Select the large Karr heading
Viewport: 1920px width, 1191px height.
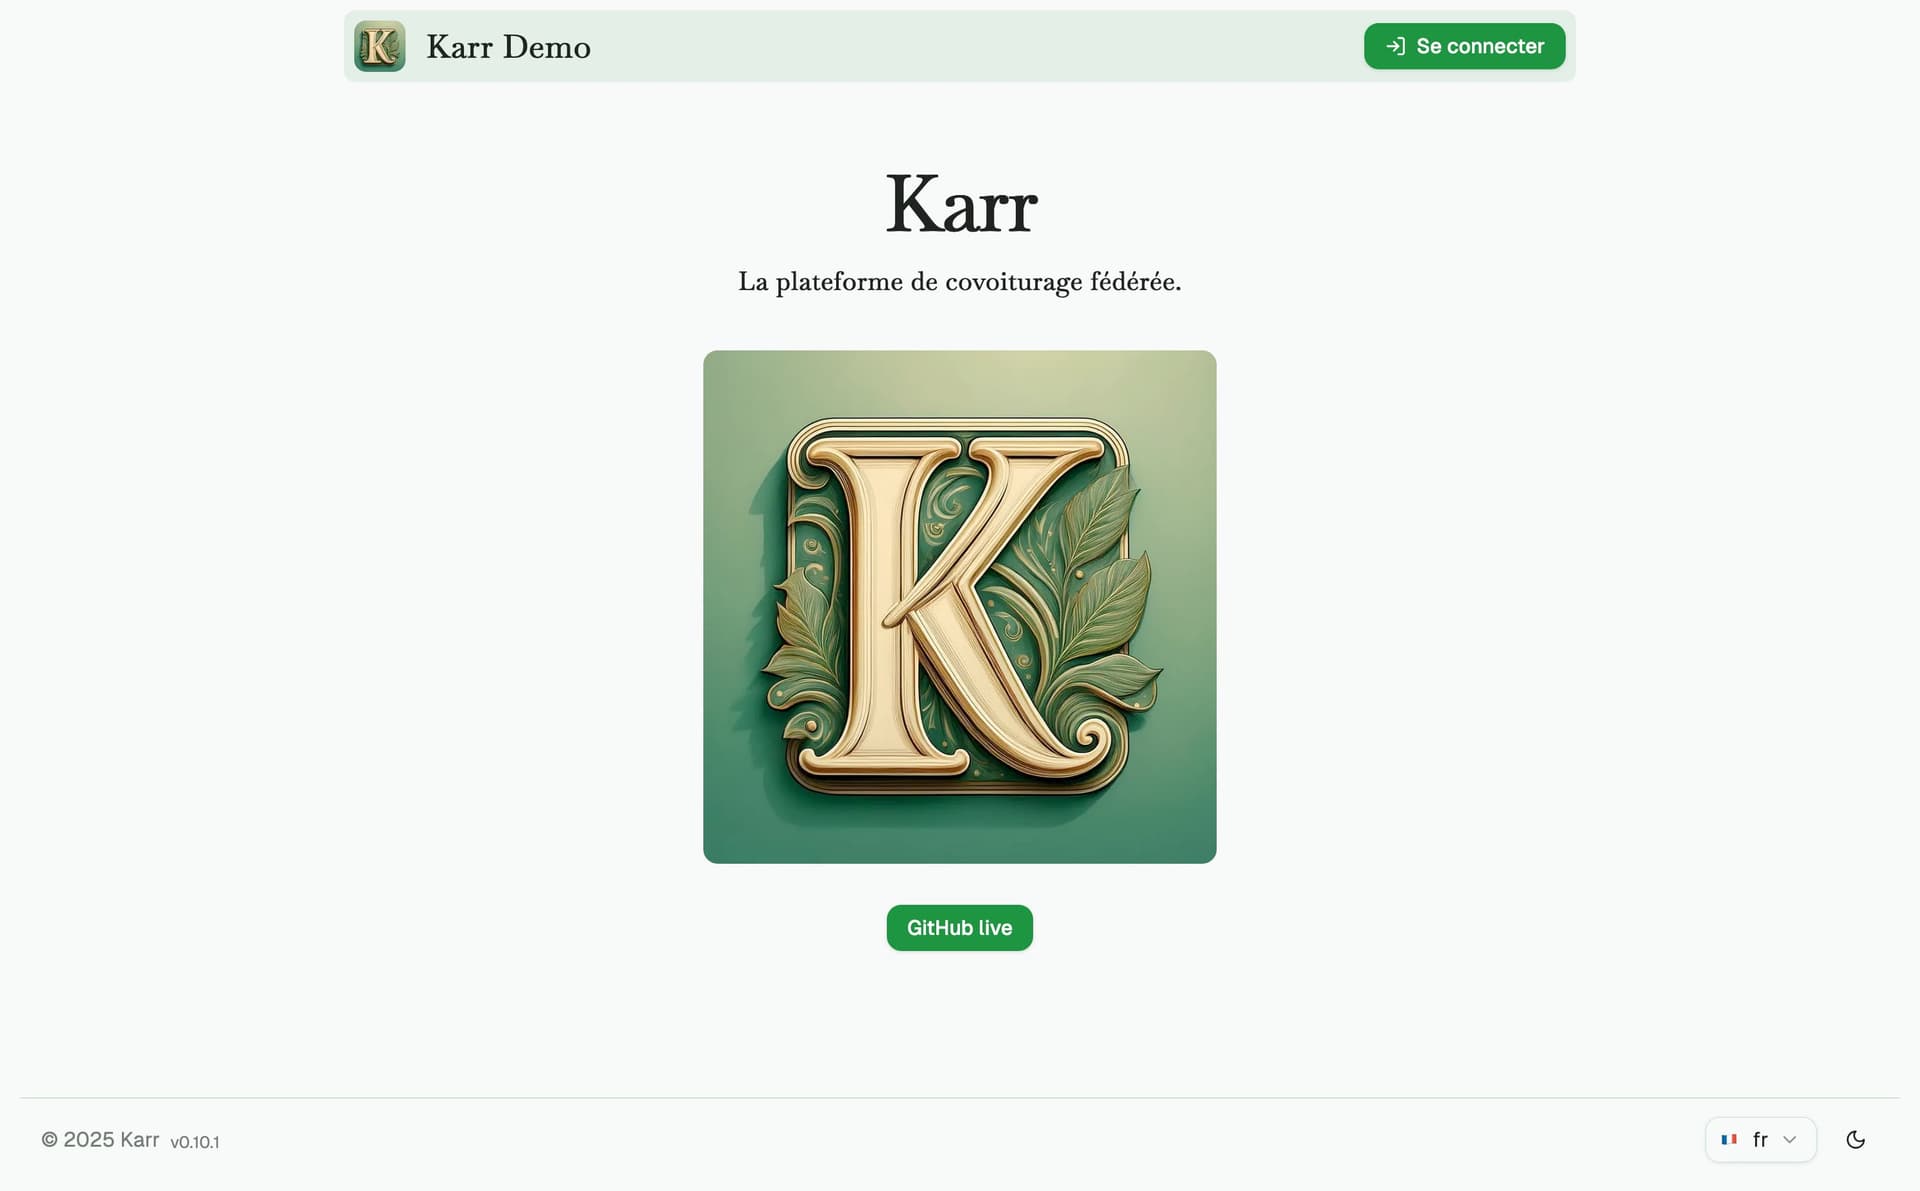tap(961, 205)
